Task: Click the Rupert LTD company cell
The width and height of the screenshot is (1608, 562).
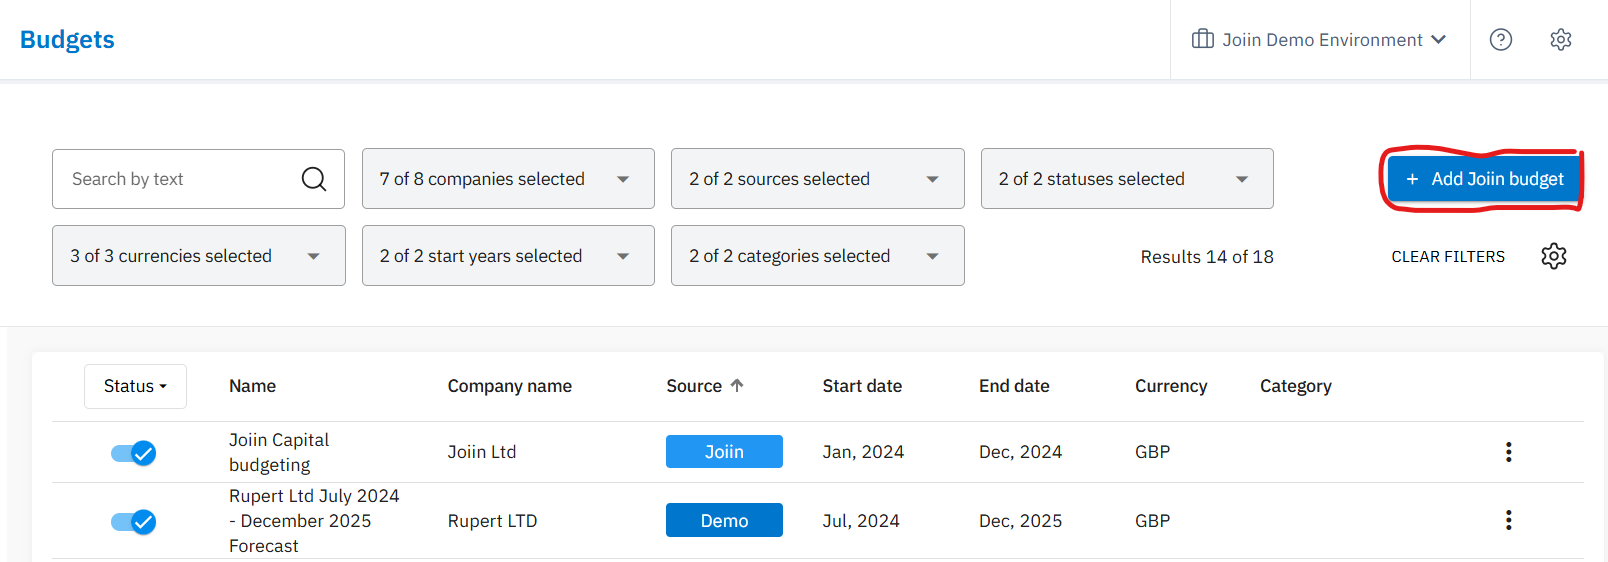Action: [x=492, y=521]
